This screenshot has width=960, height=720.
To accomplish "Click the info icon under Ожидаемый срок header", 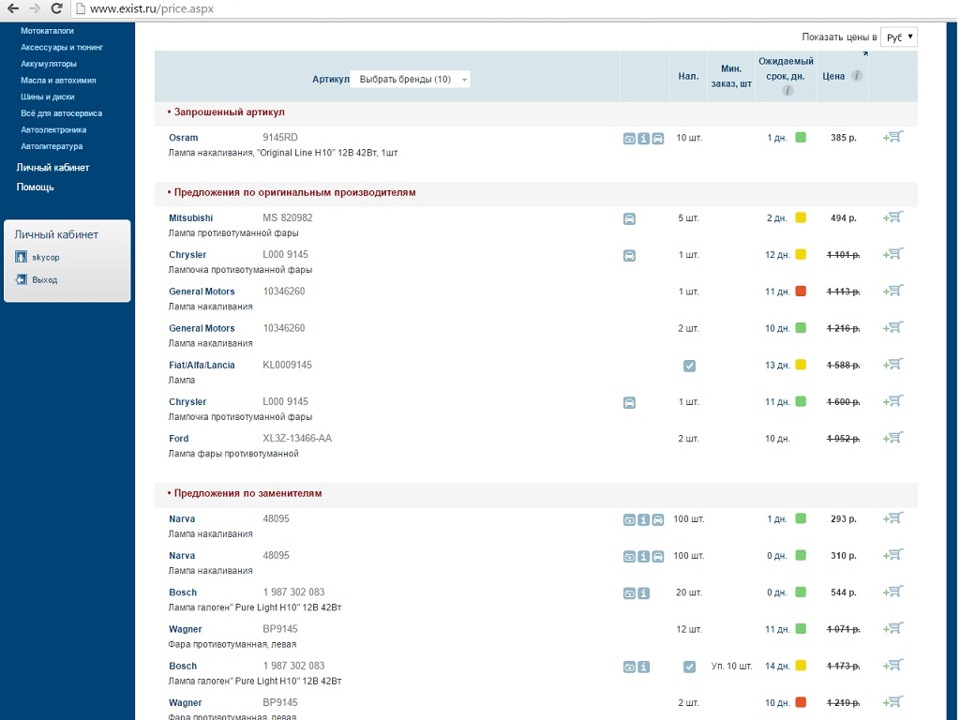I will pyautogui.click(x=788, y=91).
